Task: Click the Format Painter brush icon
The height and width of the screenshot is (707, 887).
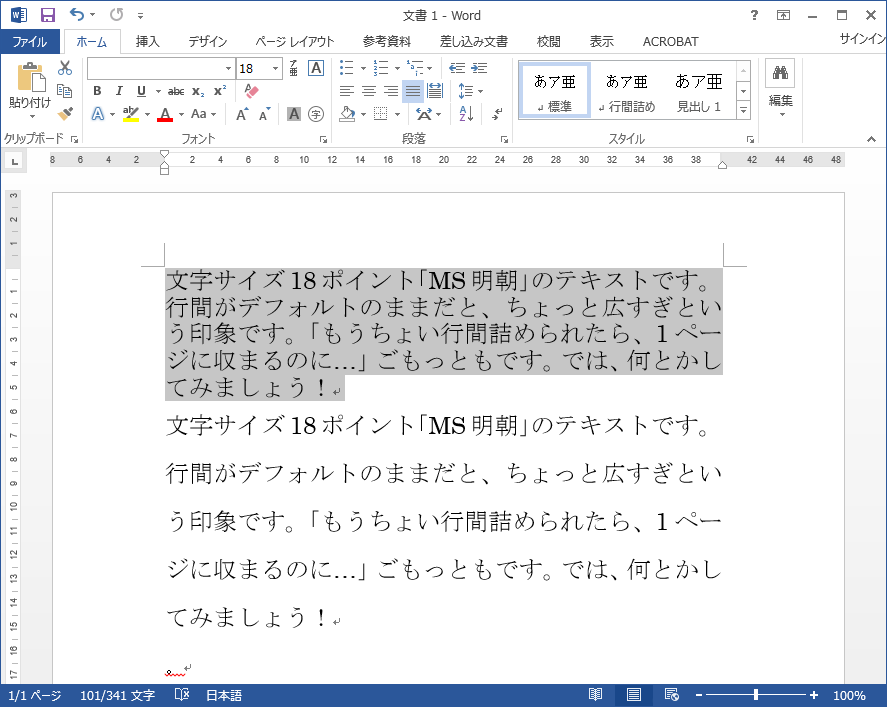Action: pyautogui.click(x=65, y=114)
